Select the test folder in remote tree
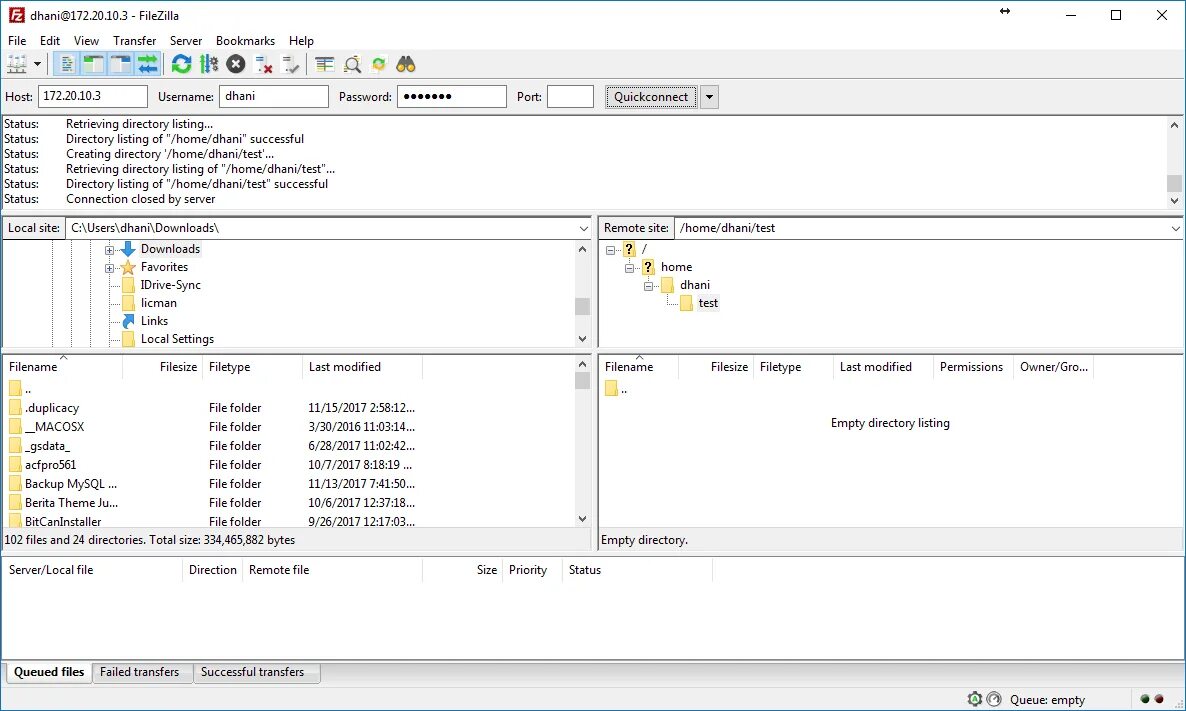Screen dimensions: 1186x711 [x=708, y=303]
